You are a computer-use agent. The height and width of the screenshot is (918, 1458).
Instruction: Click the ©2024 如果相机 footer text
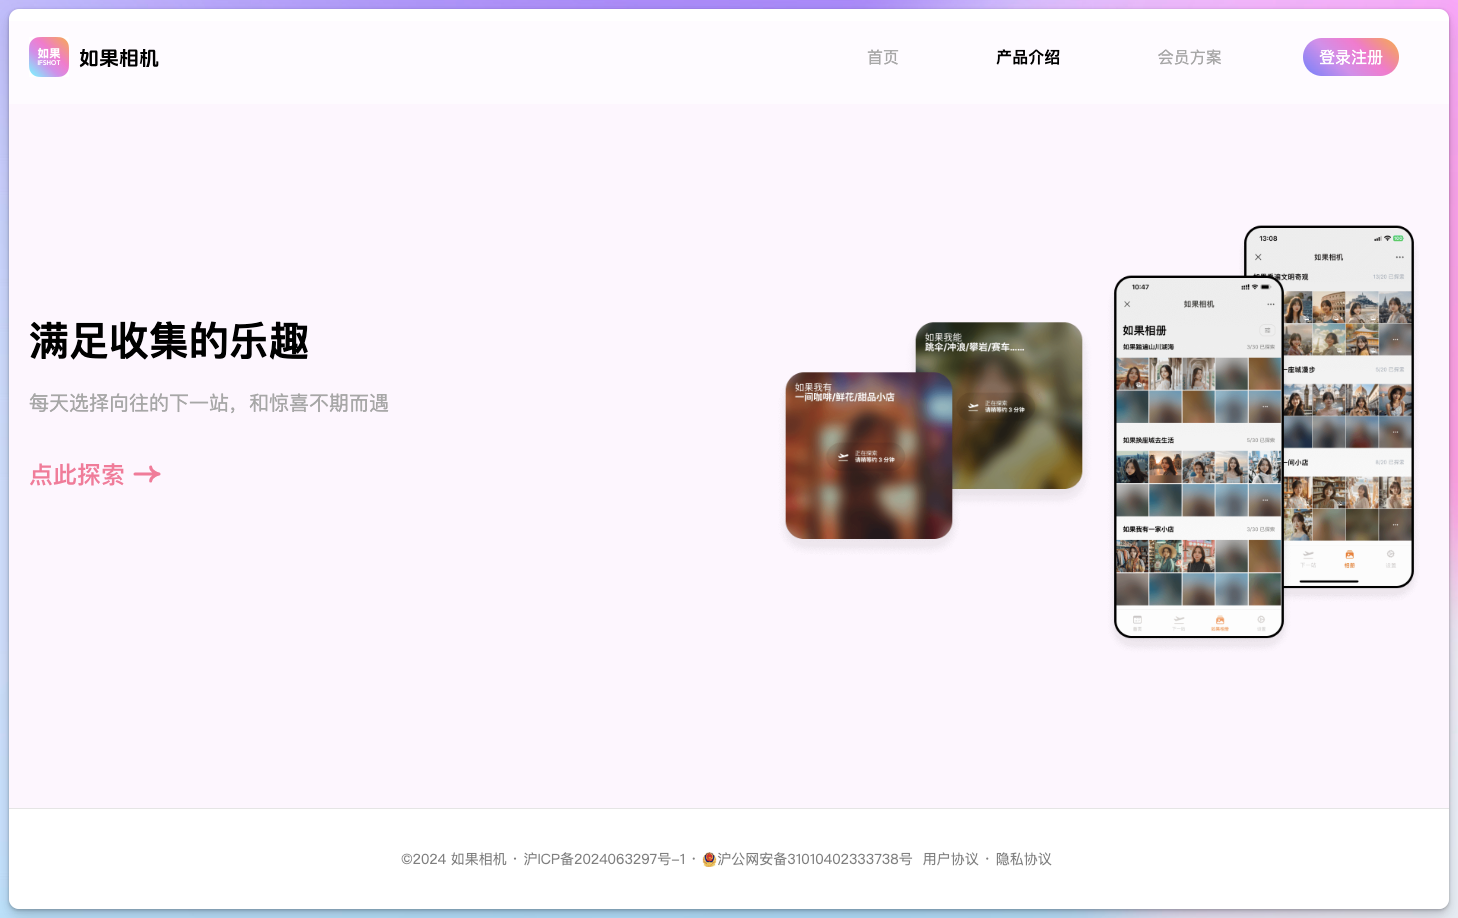[454, 859]
